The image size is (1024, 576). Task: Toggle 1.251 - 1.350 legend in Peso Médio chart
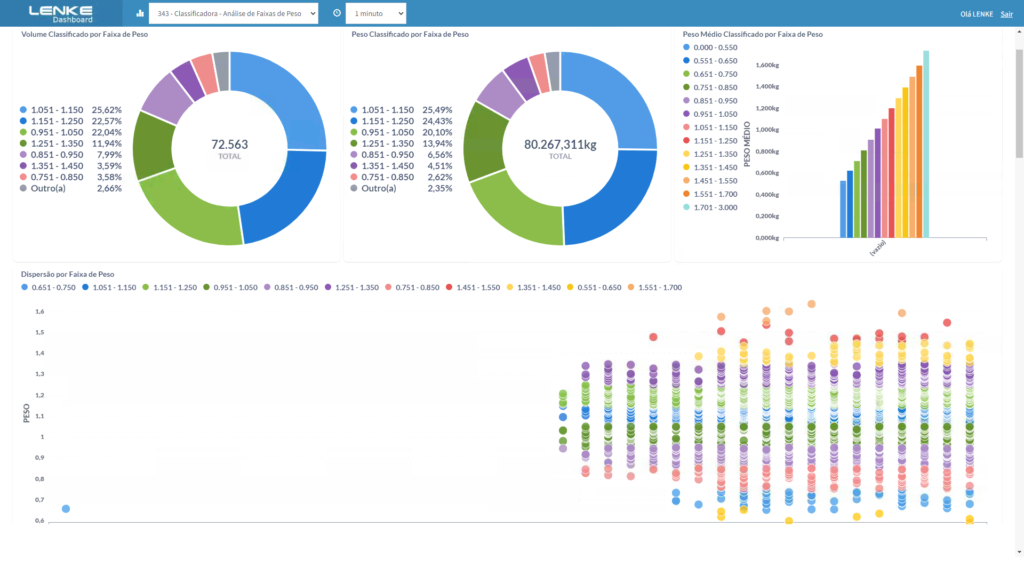coord(710,154)
